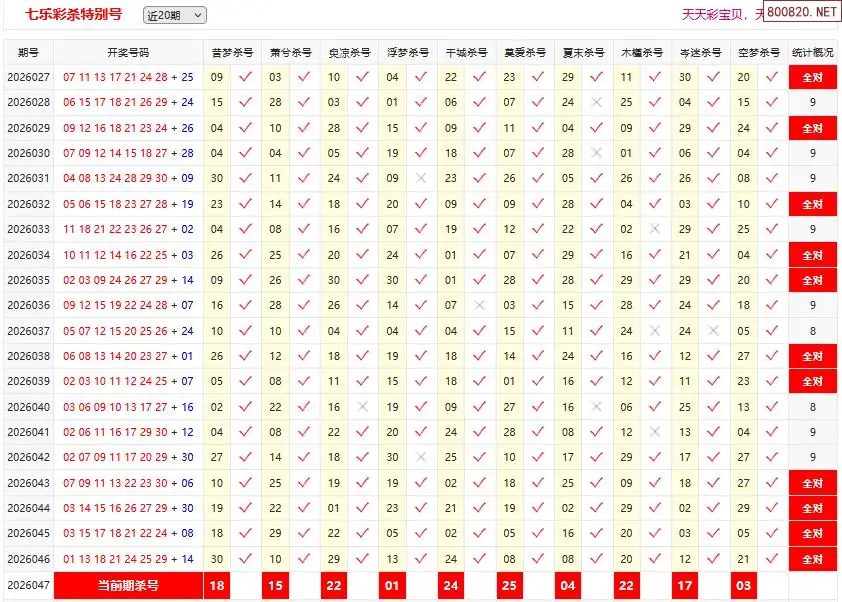
Task: Click the red checkmark in row 2026044 浮梦杀号
Action: click(421, 509)
